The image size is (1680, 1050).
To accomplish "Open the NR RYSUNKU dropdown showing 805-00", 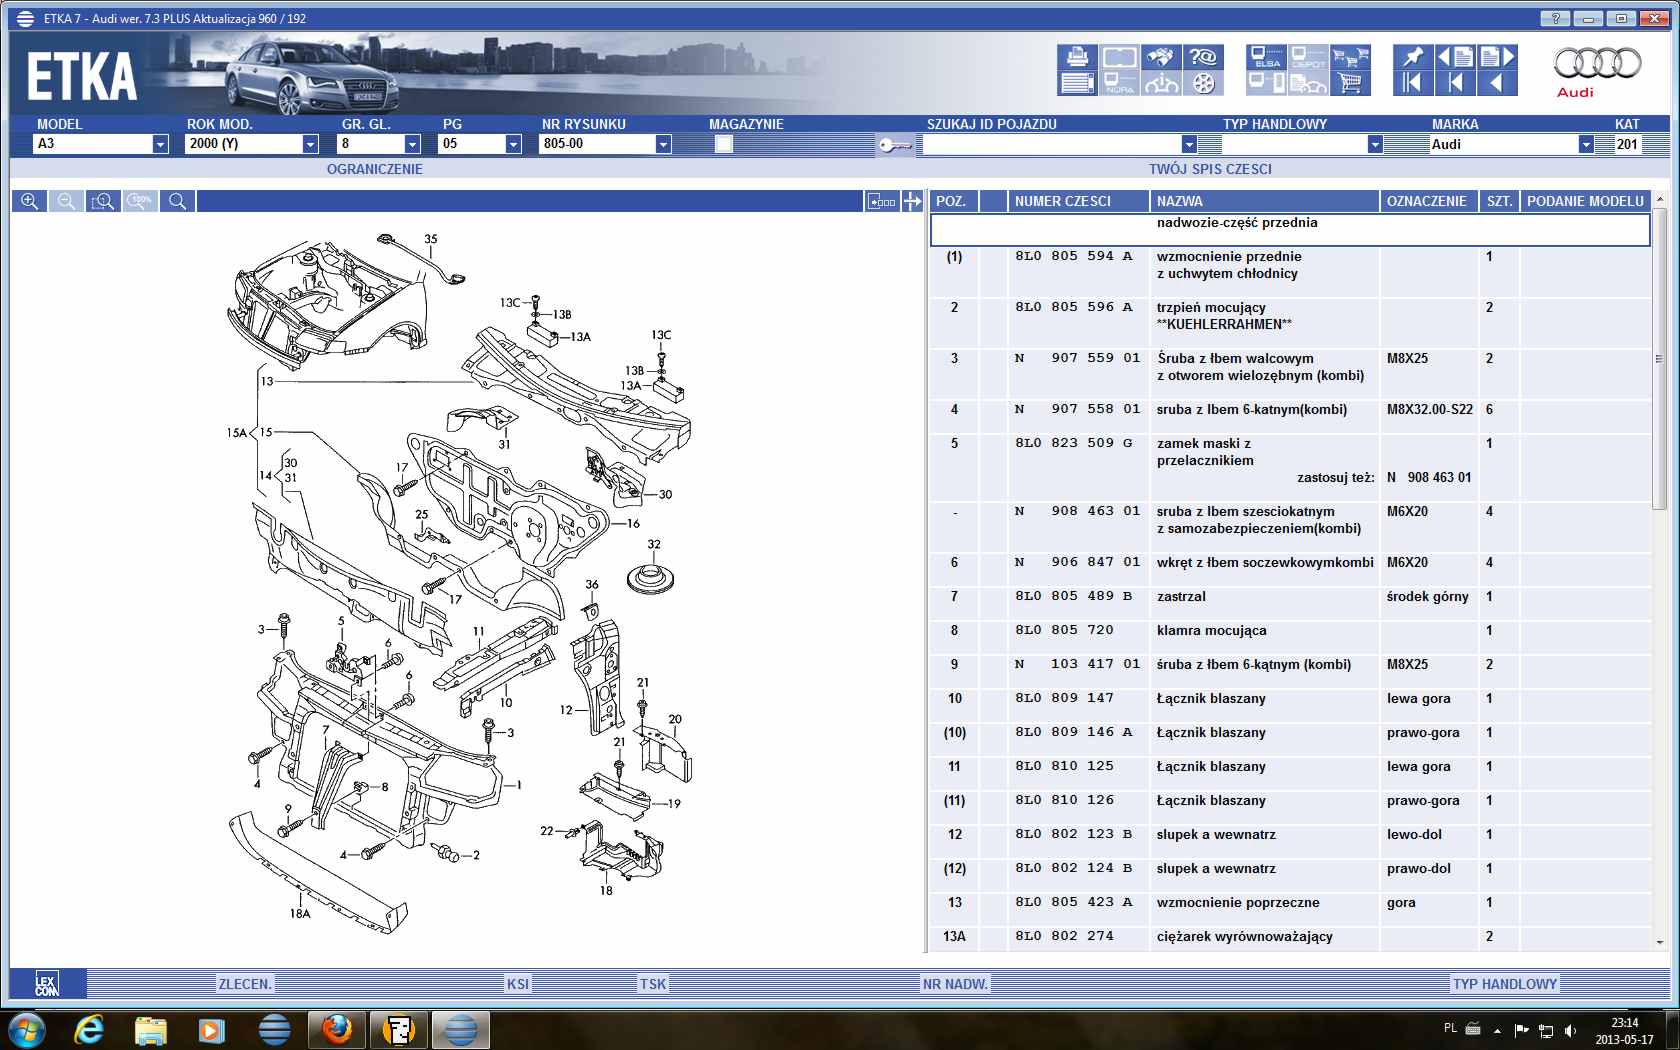I will [663, 144].
